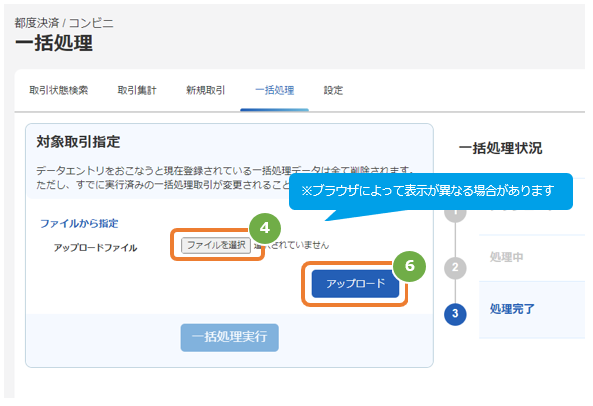
Task: Open the 取引状態検索 tab
Action: pos(59,90)
